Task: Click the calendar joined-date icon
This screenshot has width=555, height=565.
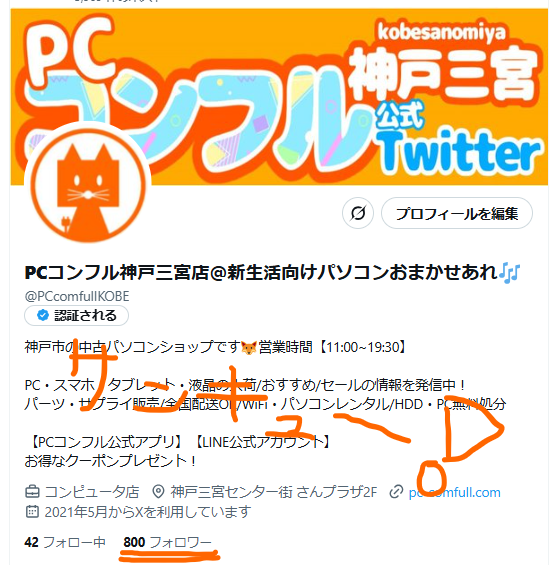Action: [32, 511]
